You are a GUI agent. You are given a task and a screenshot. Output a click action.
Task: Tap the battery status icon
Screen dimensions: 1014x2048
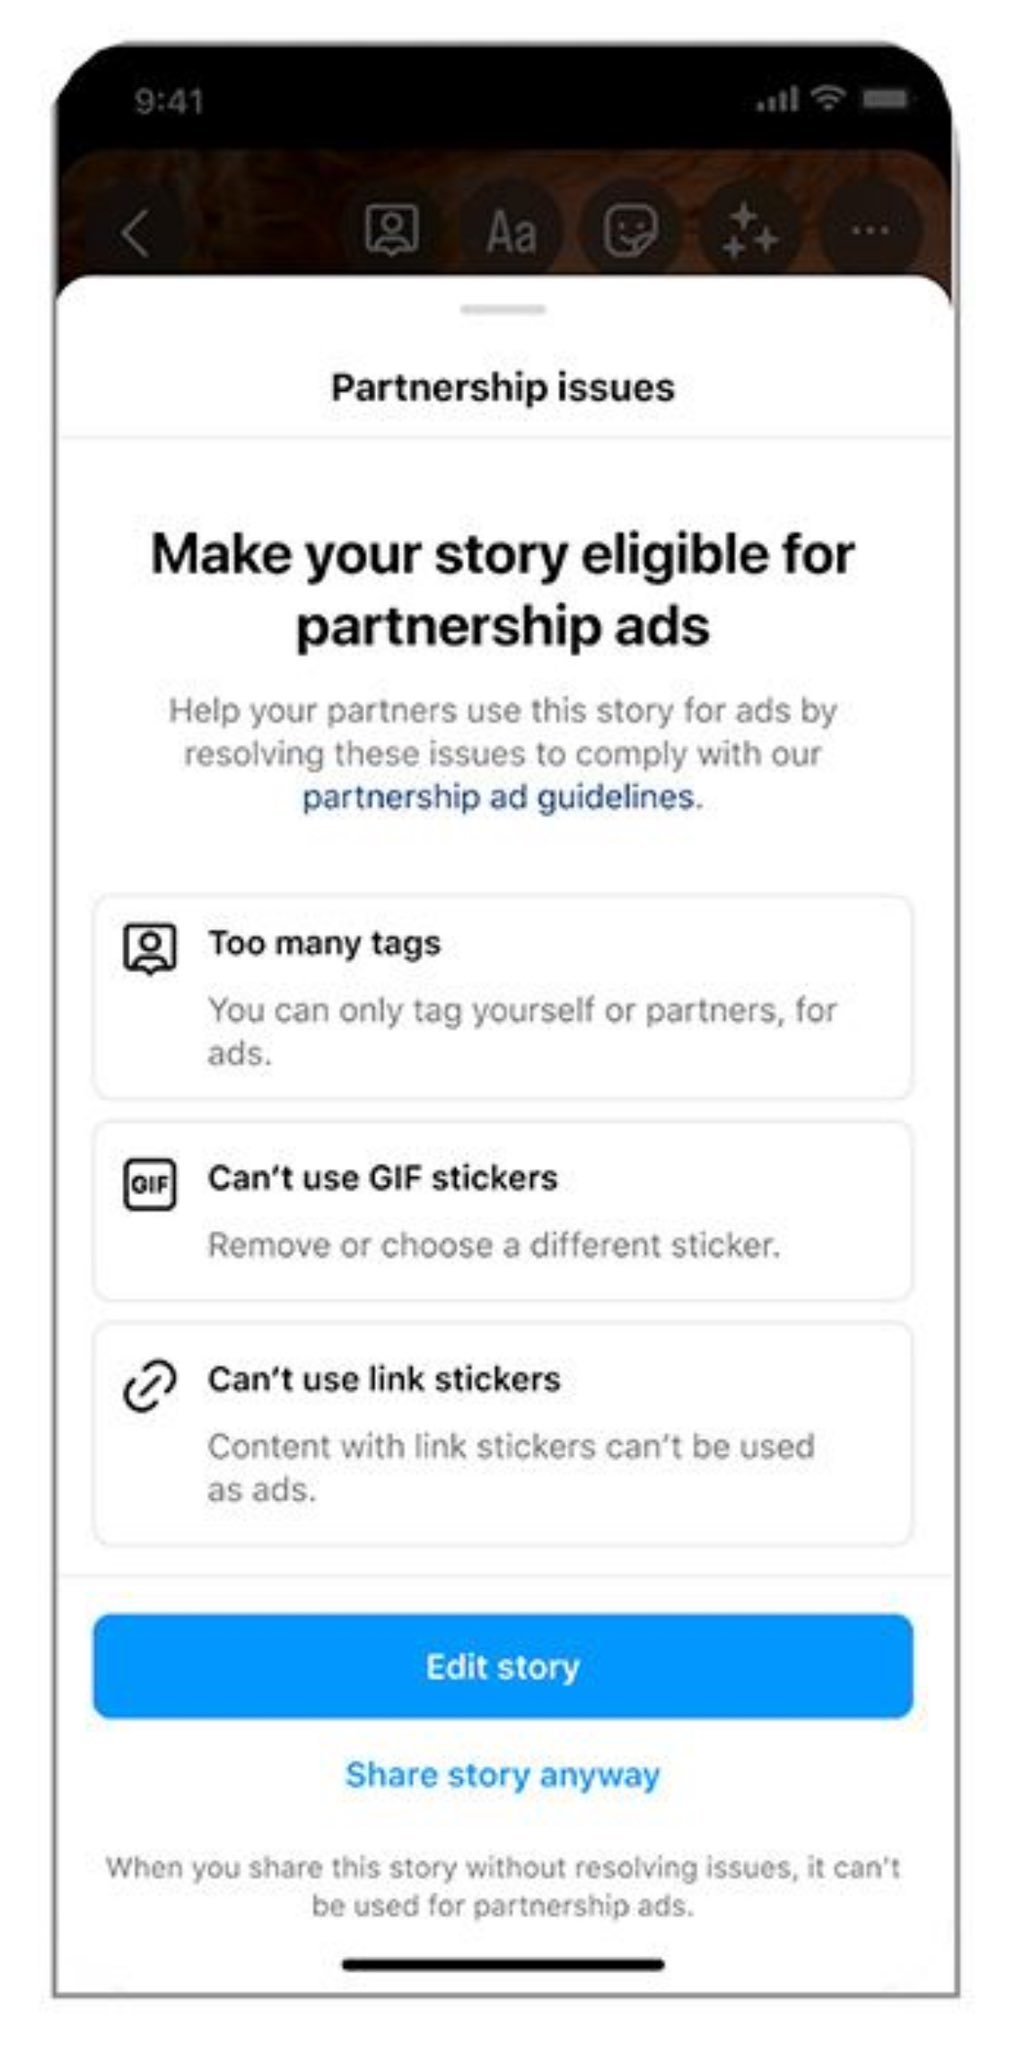click(x=885, y=99)
